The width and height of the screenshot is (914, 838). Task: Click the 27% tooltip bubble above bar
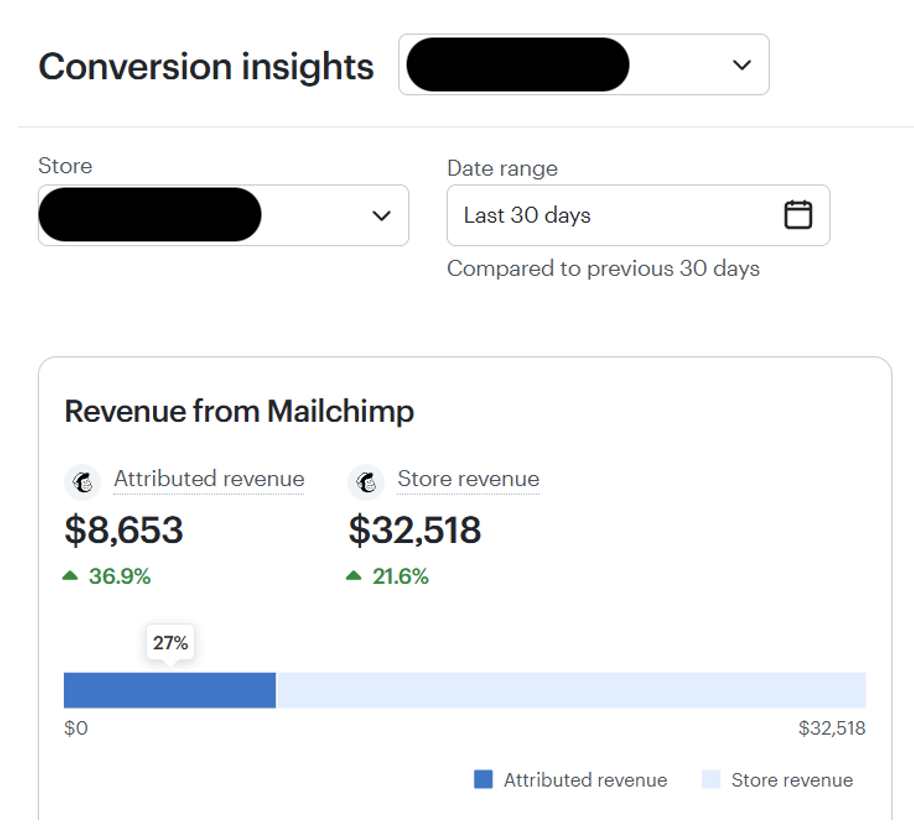(170, 643)
